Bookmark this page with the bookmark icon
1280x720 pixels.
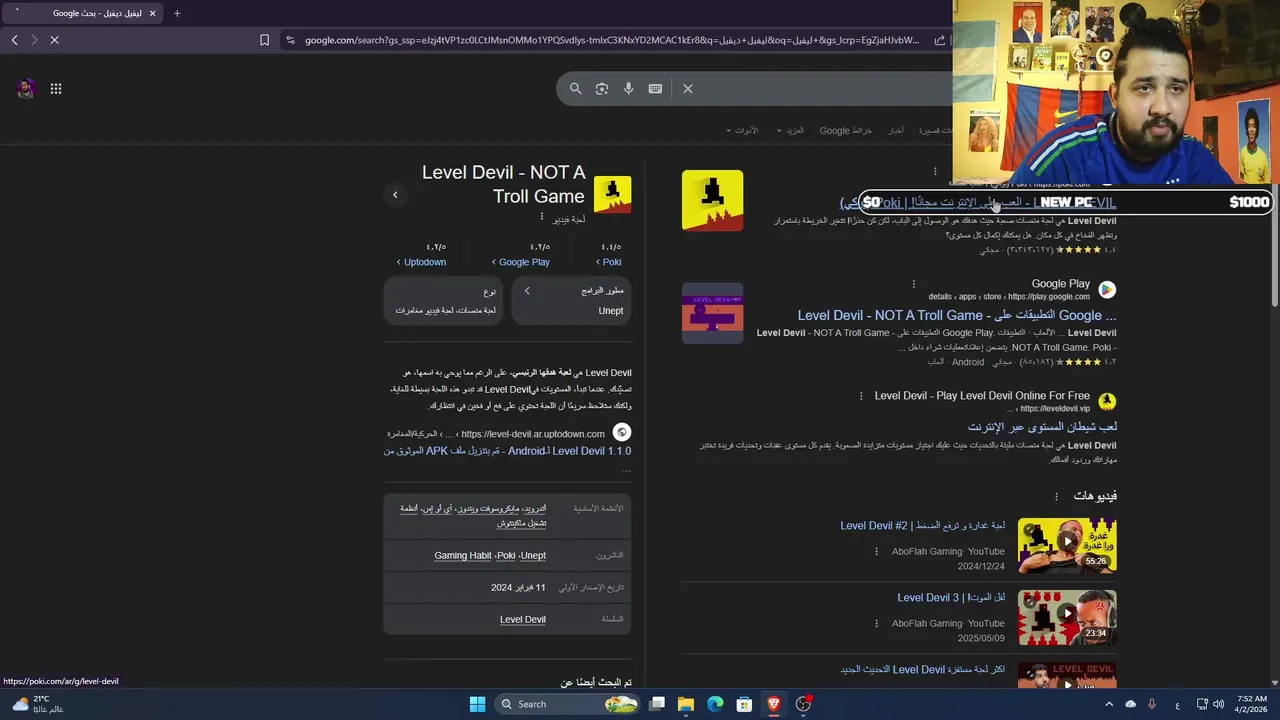[264, 40]
